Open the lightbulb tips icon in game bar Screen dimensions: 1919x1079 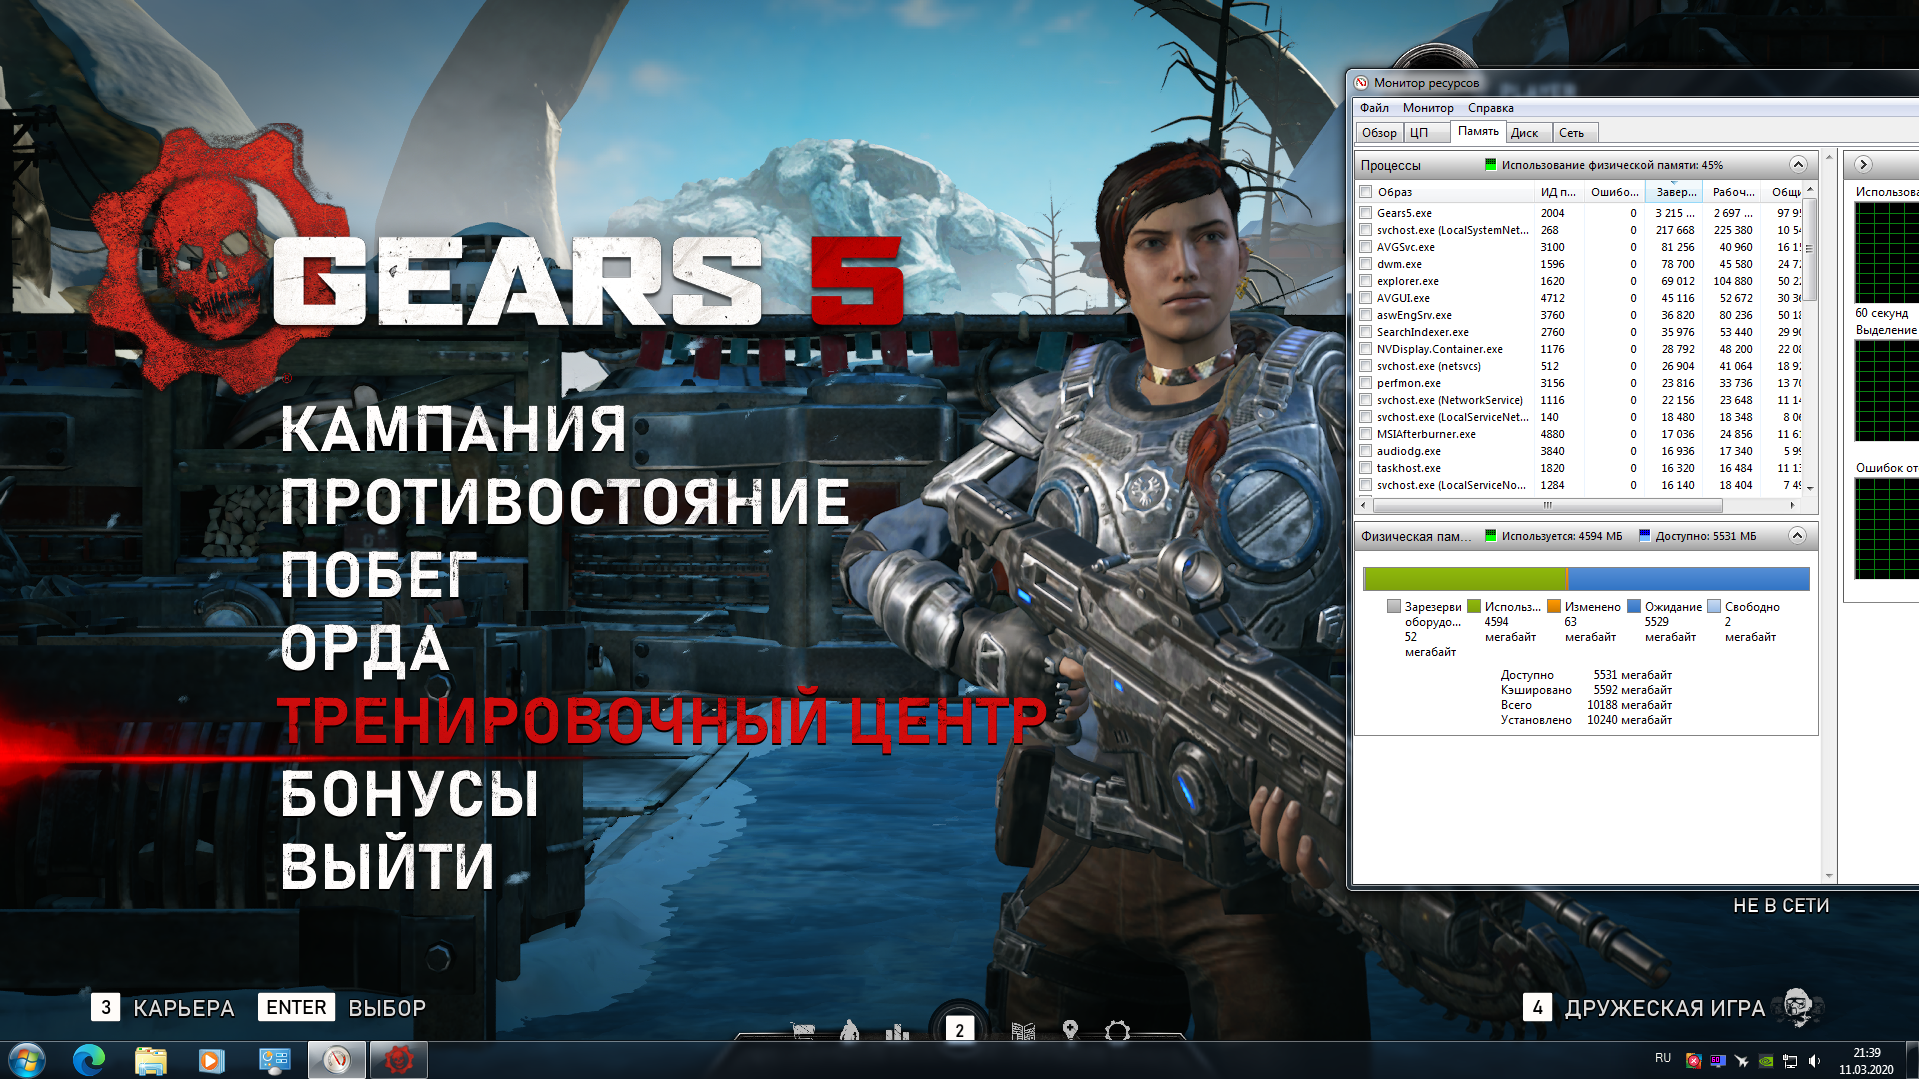pyautogui.click(x=1070, y=1030)
